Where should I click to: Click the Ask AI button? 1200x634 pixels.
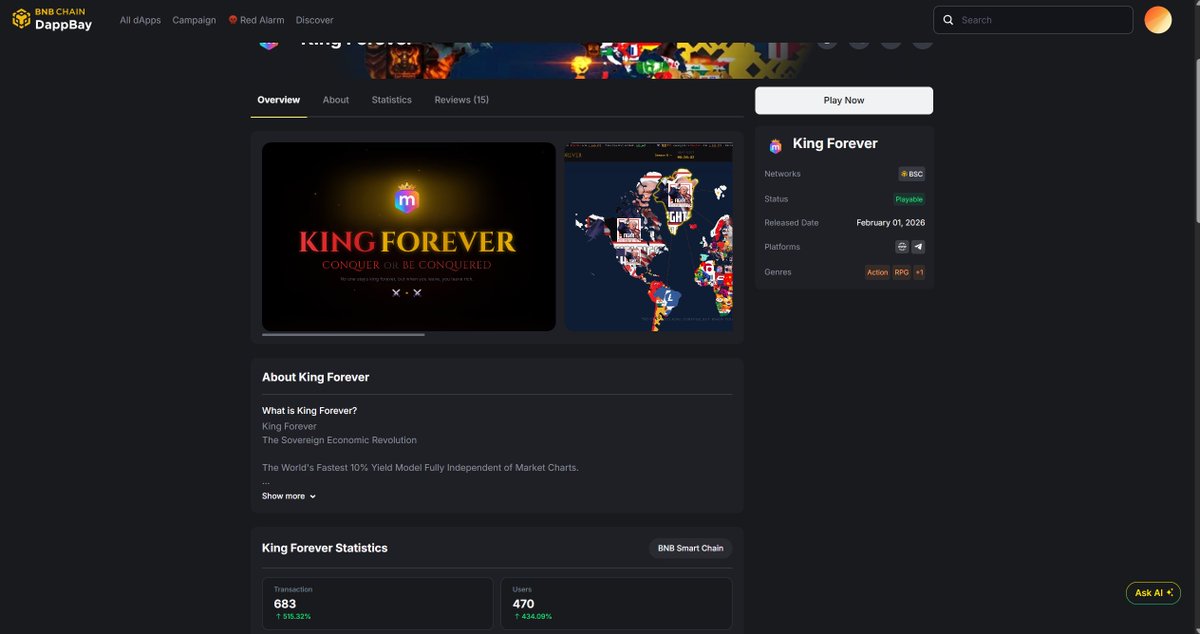coord(1153,593)
